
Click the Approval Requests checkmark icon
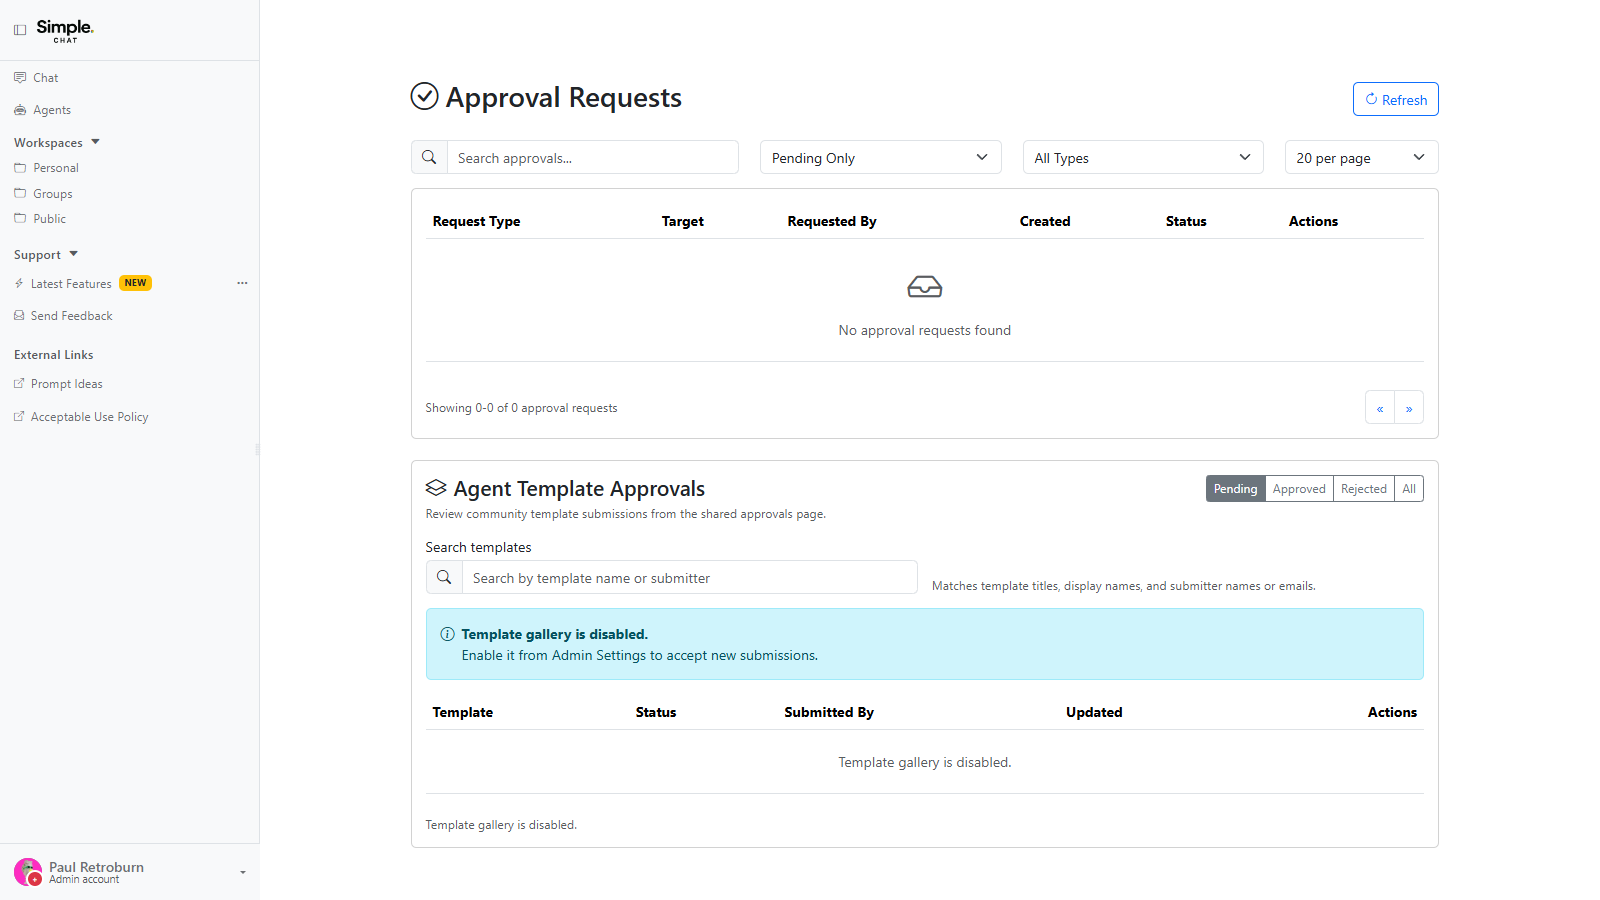425,96
